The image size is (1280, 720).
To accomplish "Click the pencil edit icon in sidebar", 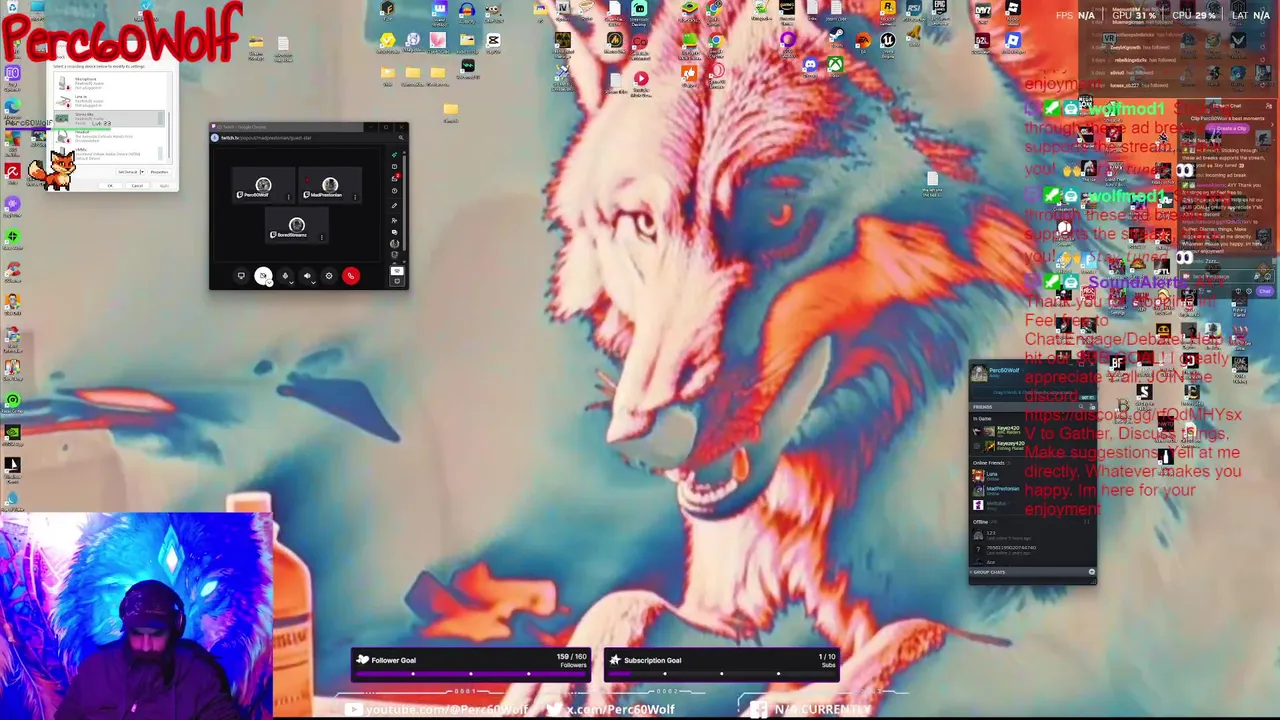I will coord(395,205).
